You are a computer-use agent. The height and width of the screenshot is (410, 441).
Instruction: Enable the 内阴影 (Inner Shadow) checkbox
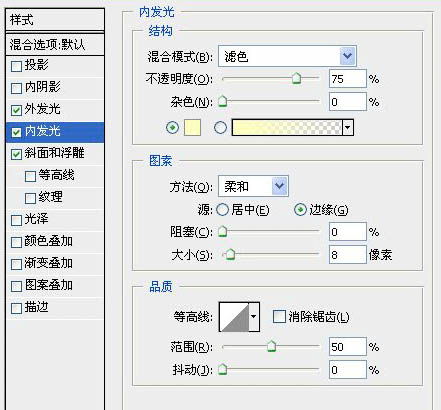pos(16,88)
